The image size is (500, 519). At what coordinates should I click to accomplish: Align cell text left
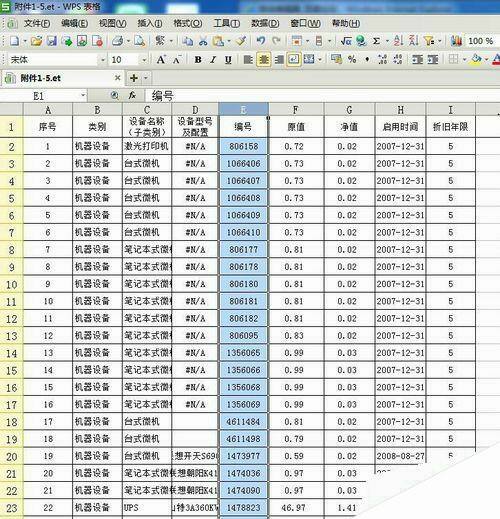tap(248, 60)
